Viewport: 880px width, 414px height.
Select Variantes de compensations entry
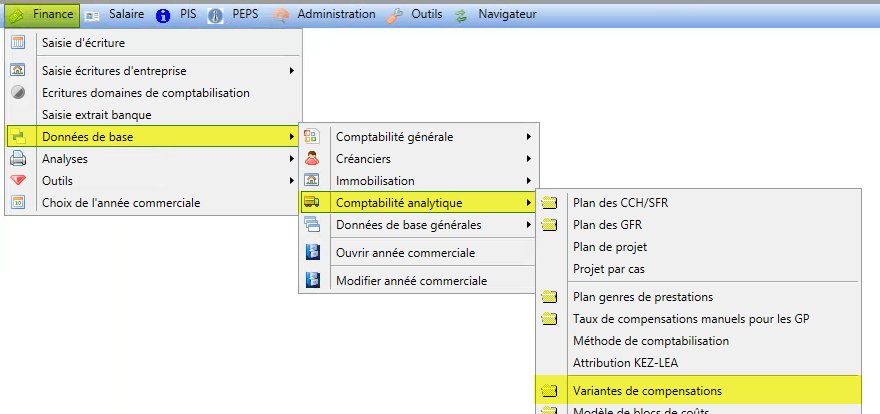point(647,391)
